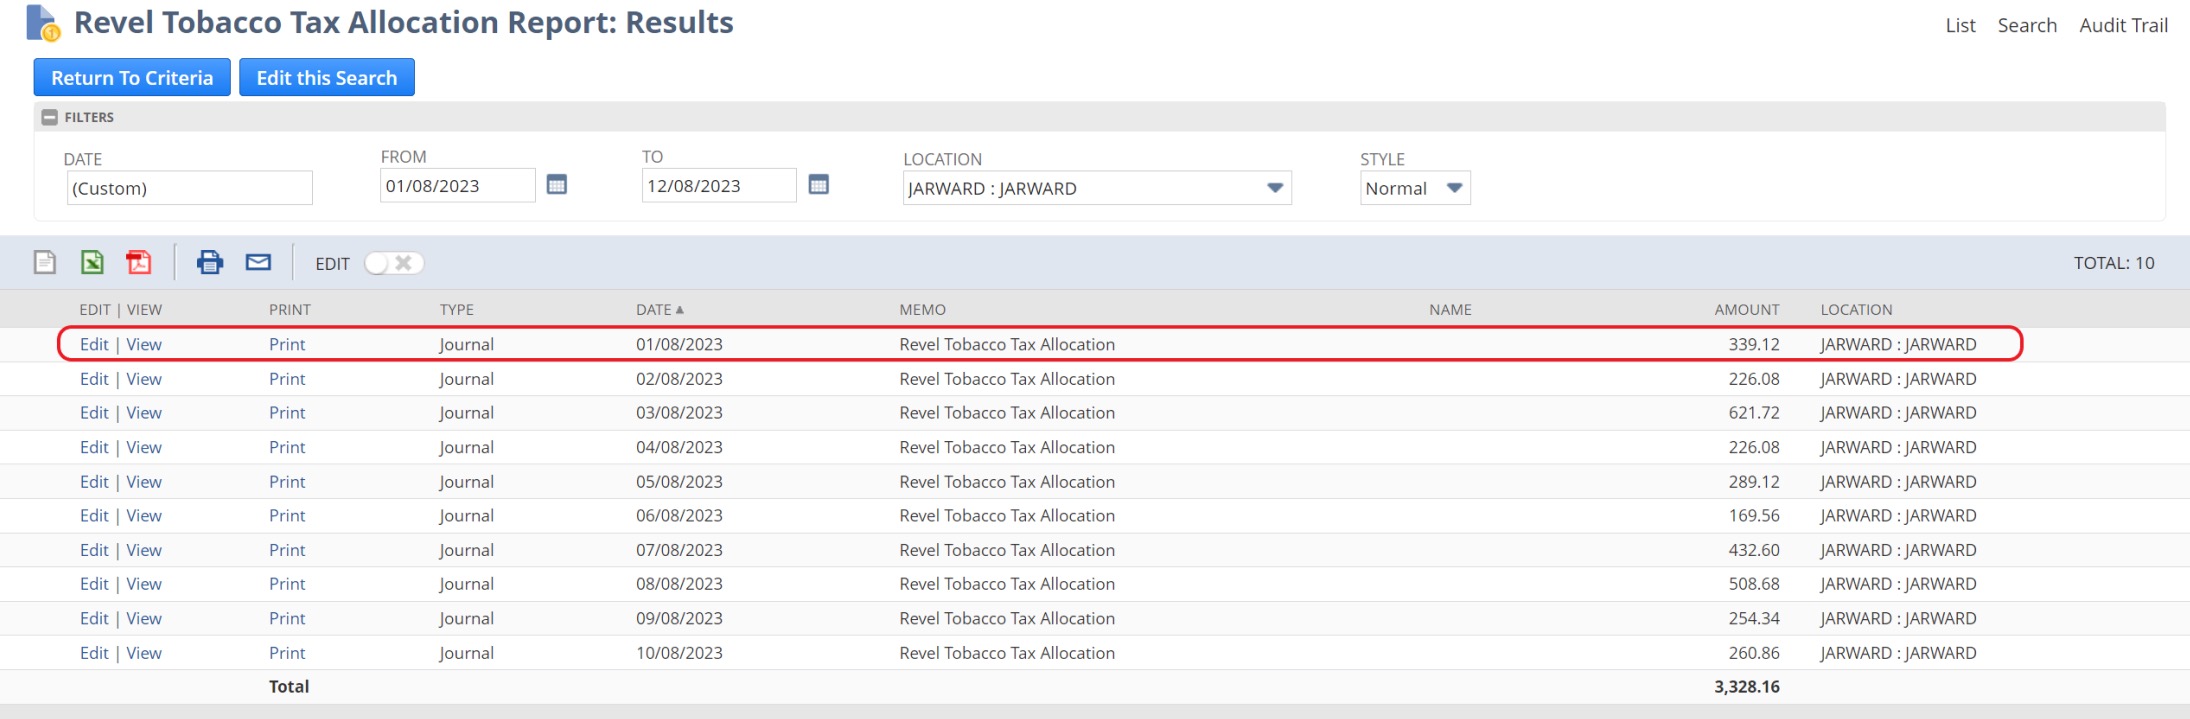Viewport: 2190px width, 719px height.
Task: Collapse the FILTERS section
Action: 50,117
